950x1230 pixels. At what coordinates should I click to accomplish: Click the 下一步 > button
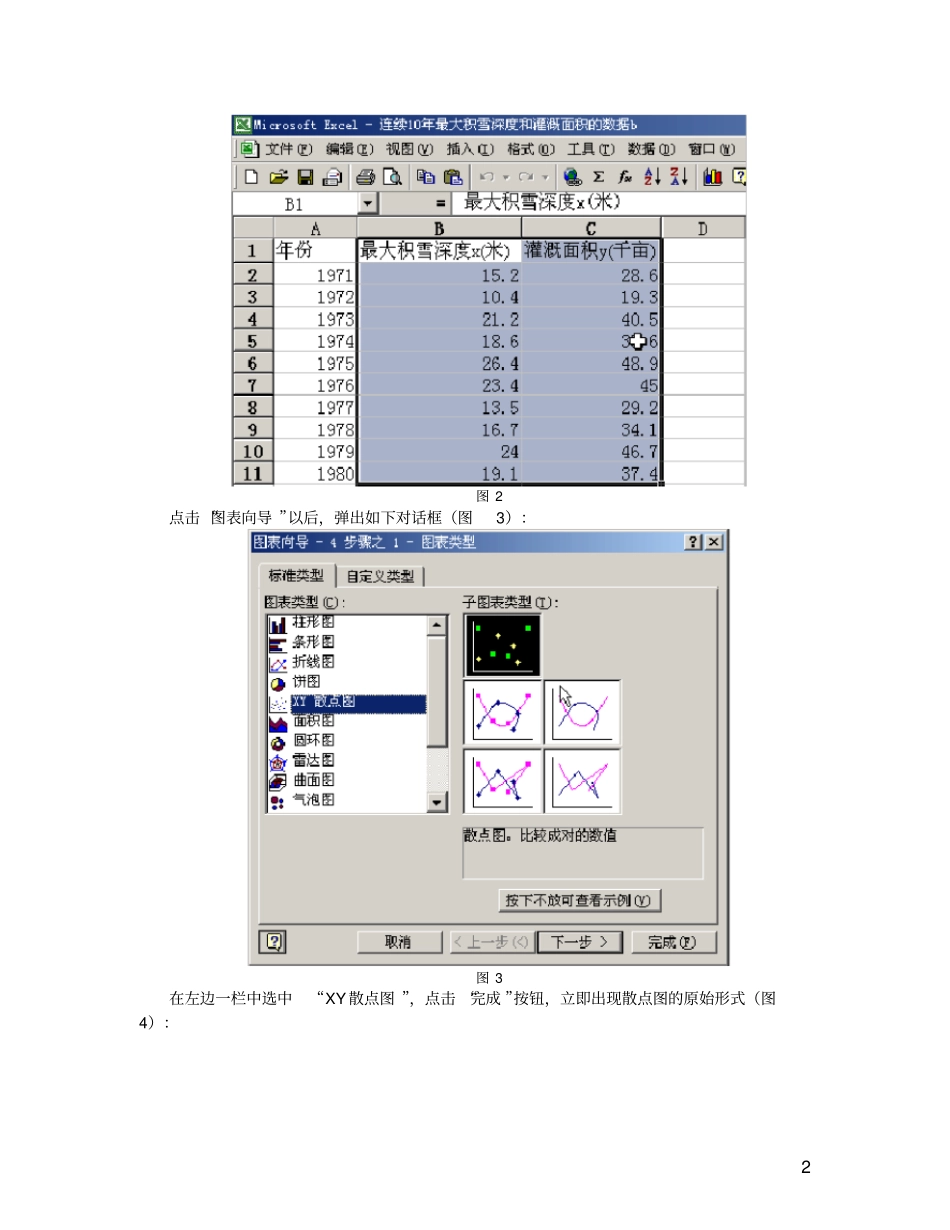click(580, 941)
